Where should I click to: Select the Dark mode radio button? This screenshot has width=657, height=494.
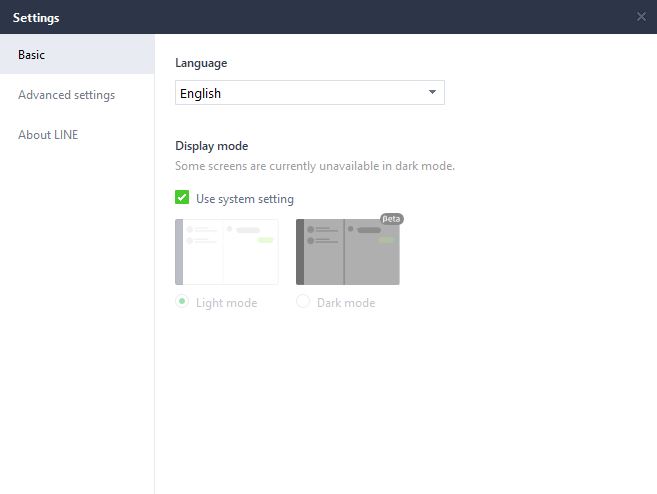click(x=303, y=301)
